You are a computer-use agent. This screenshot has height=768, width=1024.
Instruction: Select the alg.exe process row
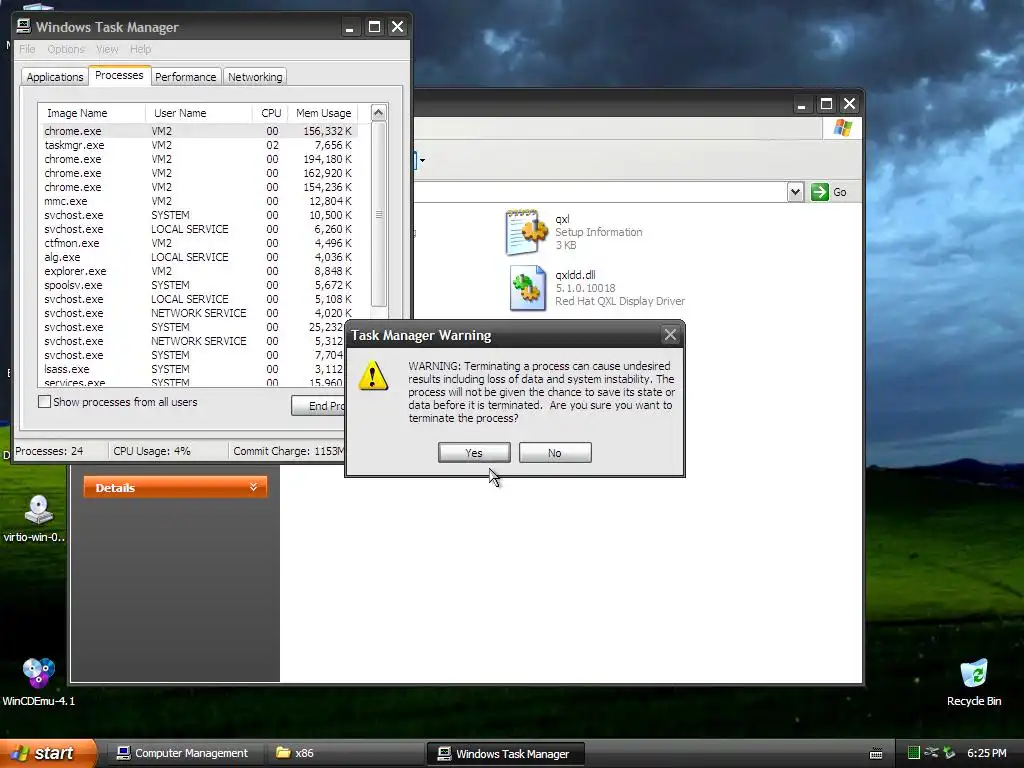click(198, 257)
